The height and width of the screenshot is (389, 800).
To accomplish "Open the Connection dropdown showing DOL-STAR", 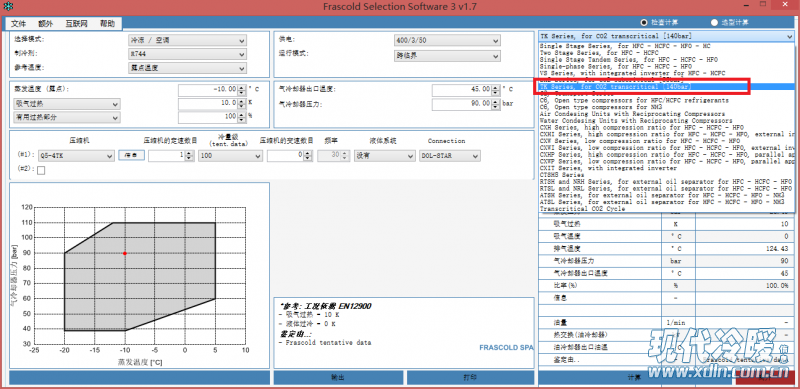I will click(x=450, y=156).
